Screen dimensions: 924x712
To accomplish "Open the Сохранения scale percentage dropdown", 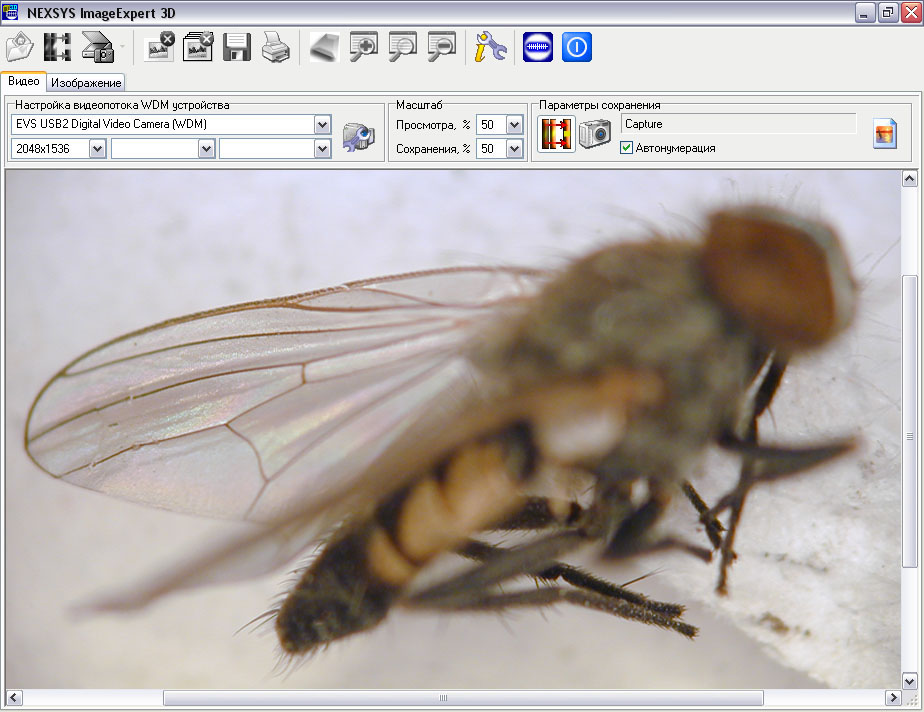I will pyautogui.click(x=514, y=149).
